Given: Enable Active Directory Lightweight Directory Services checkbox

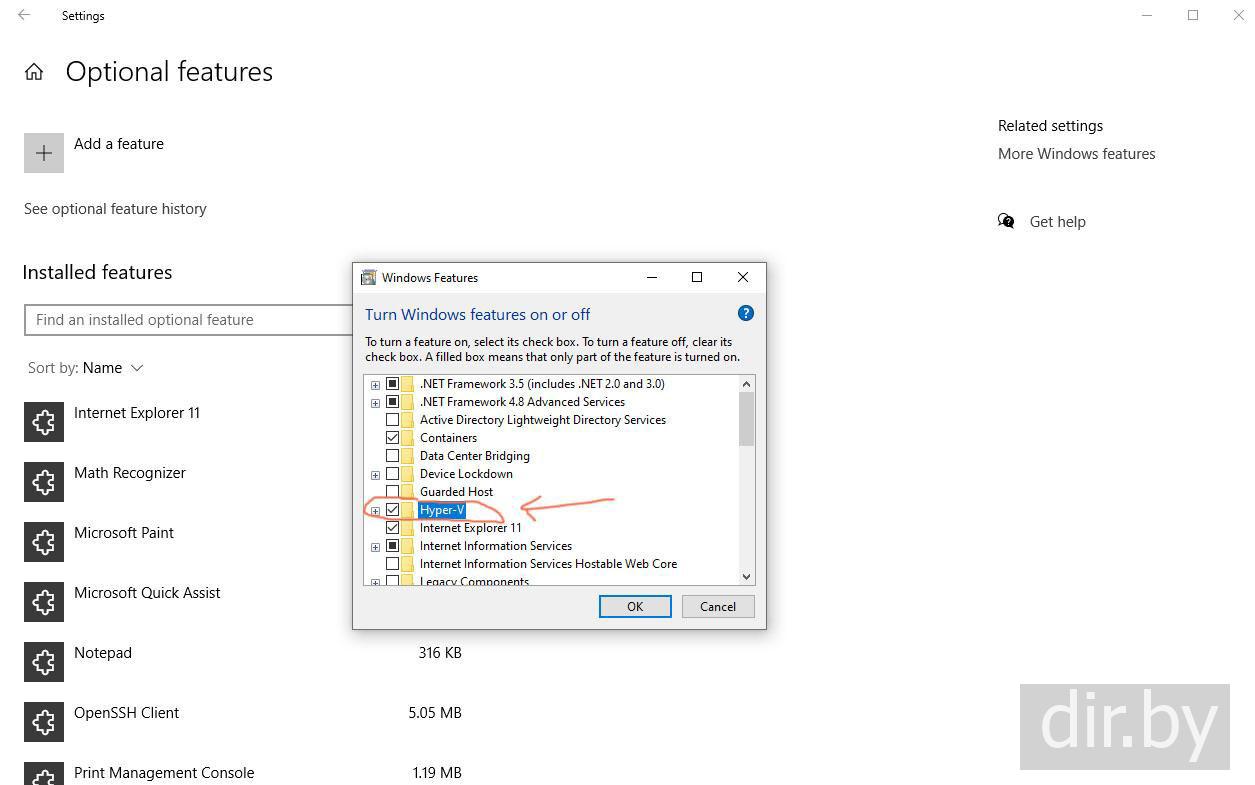Looking at the screenshot, I should tap(392, 420).
